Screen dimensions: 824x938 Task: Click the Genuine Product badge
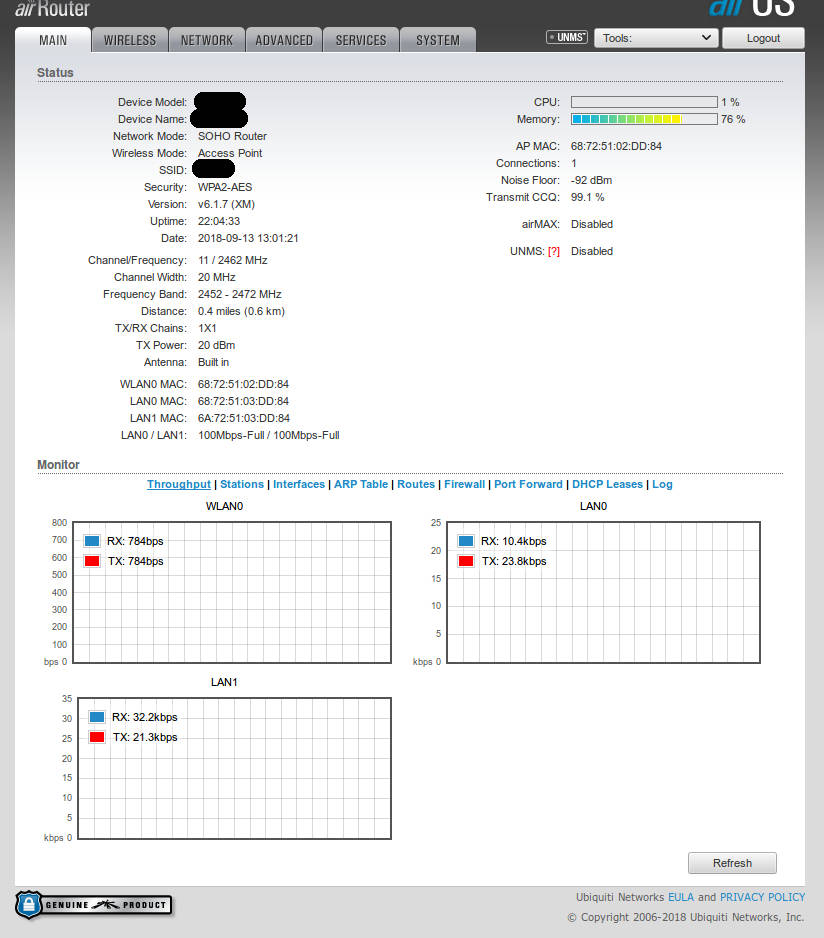point(94,904)
